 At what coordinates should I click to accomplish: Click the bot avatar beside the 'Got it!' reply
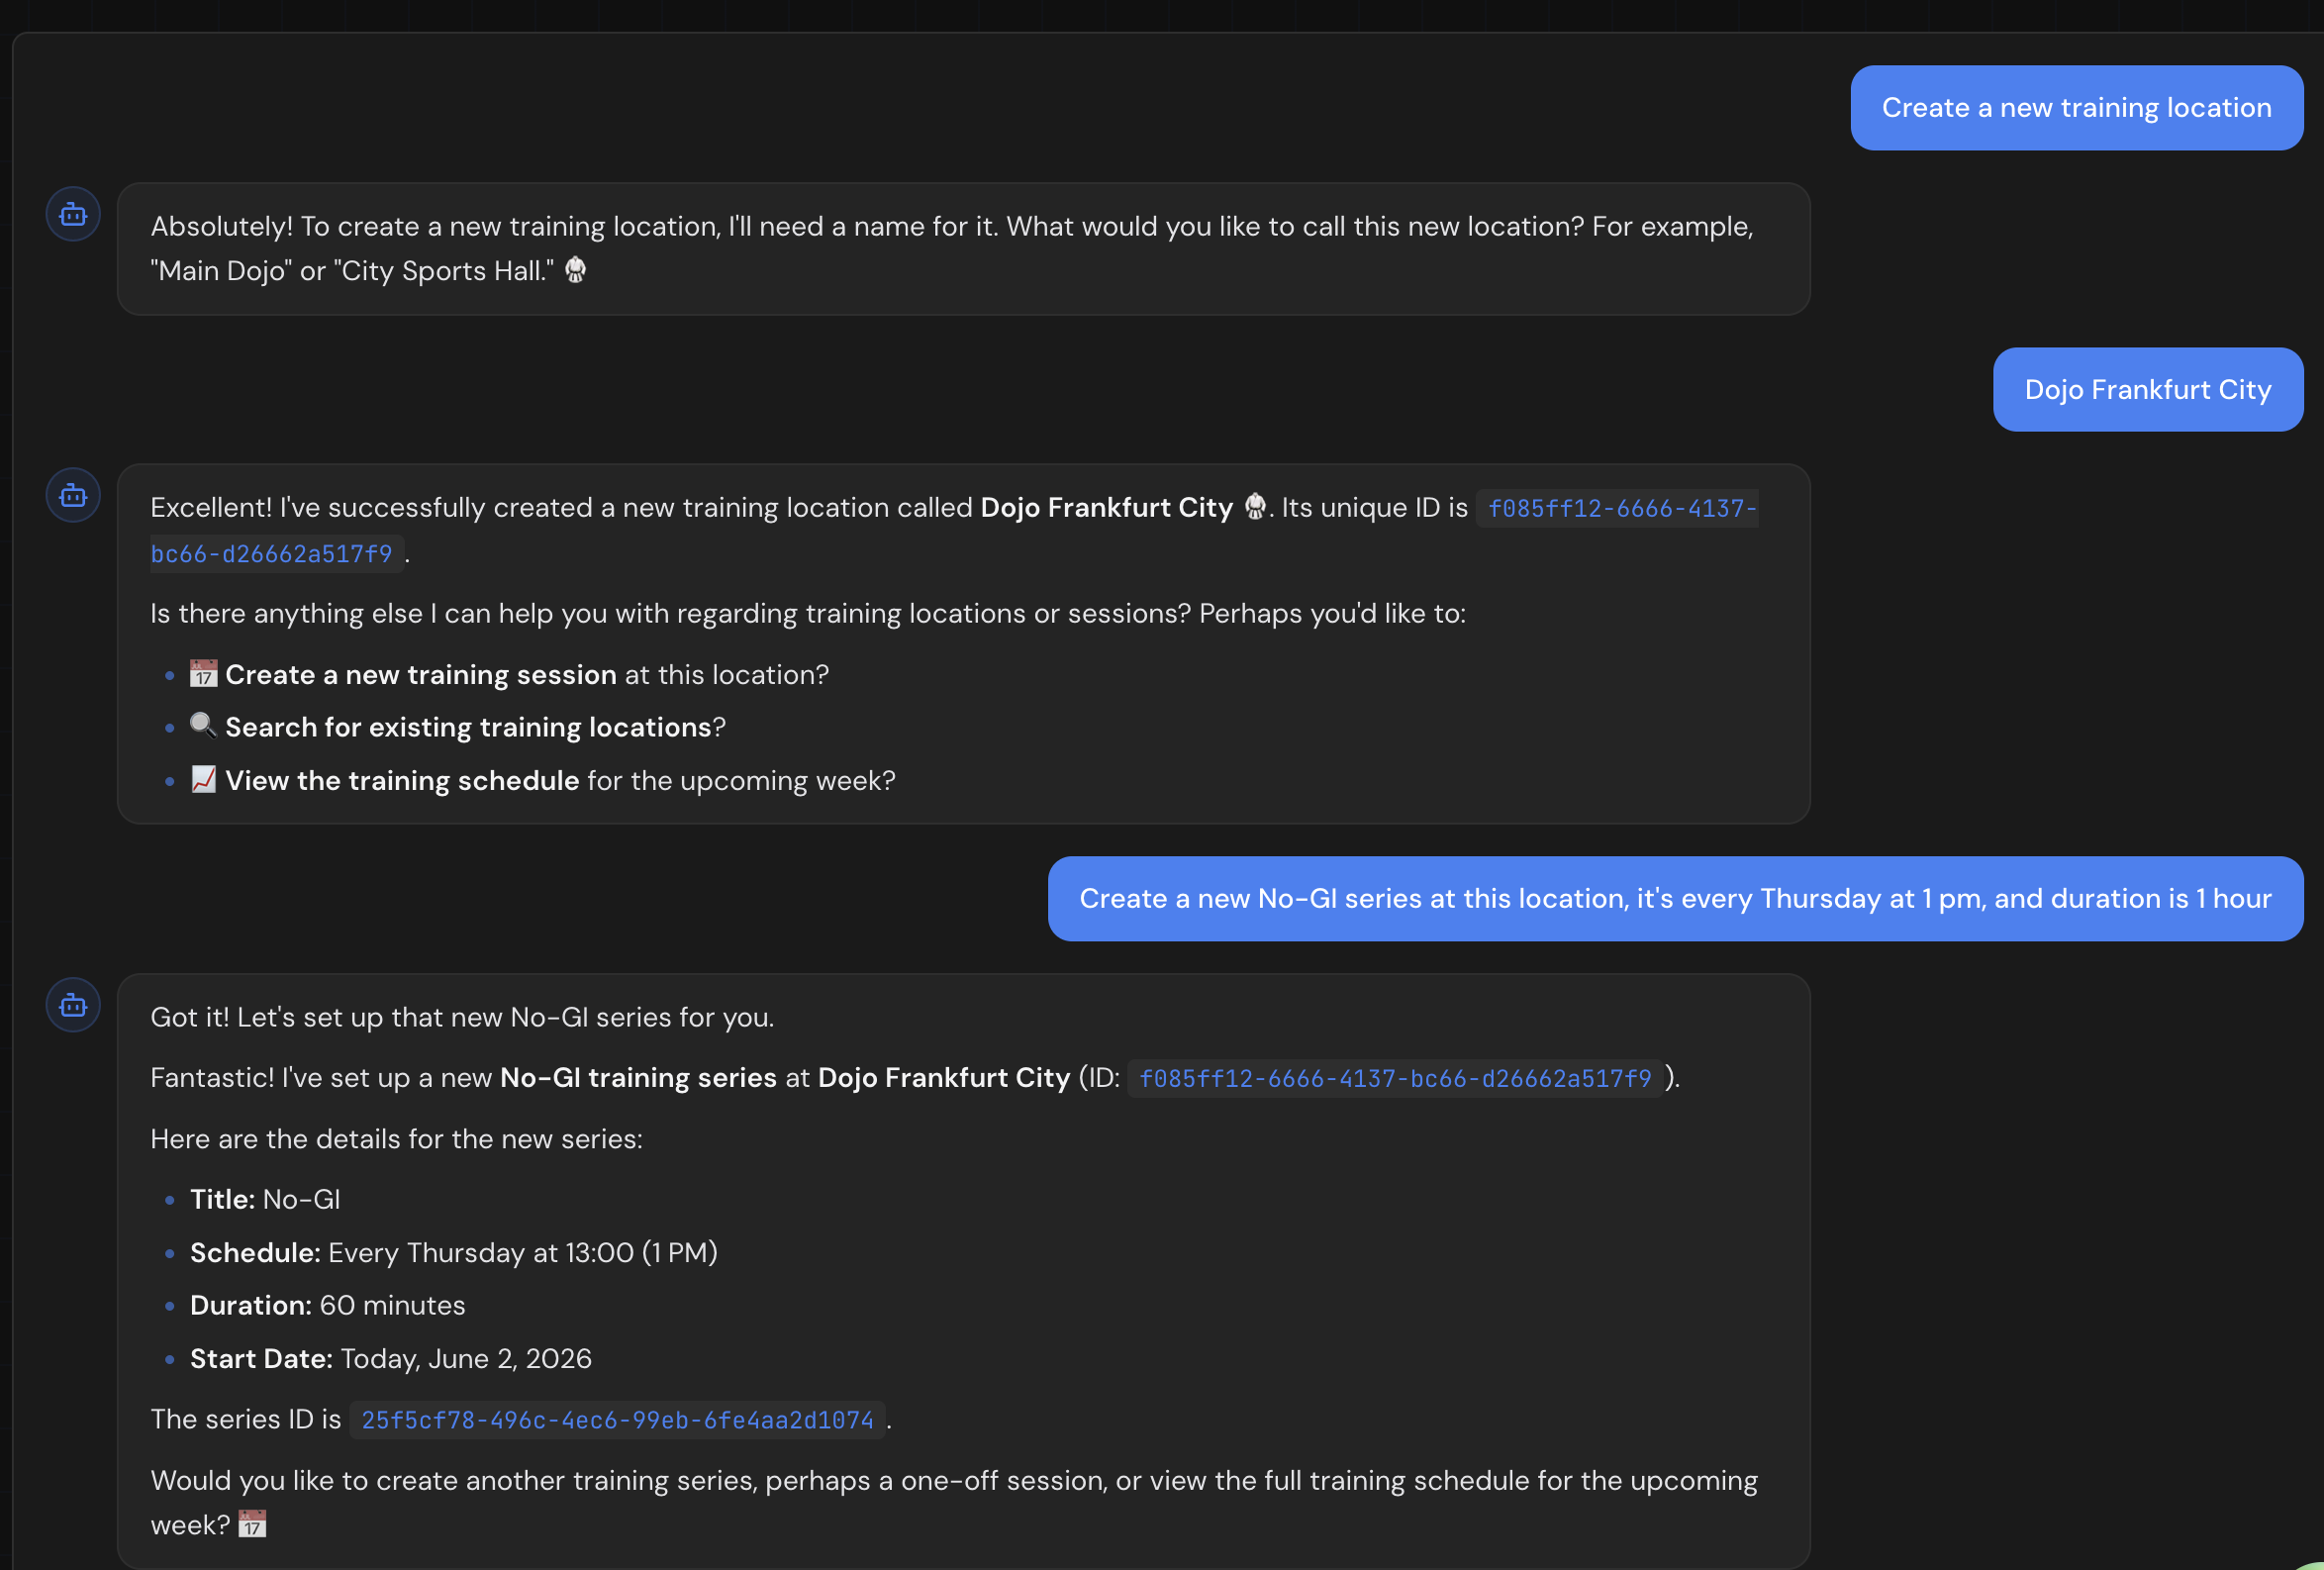click(x=73, y=1005)
